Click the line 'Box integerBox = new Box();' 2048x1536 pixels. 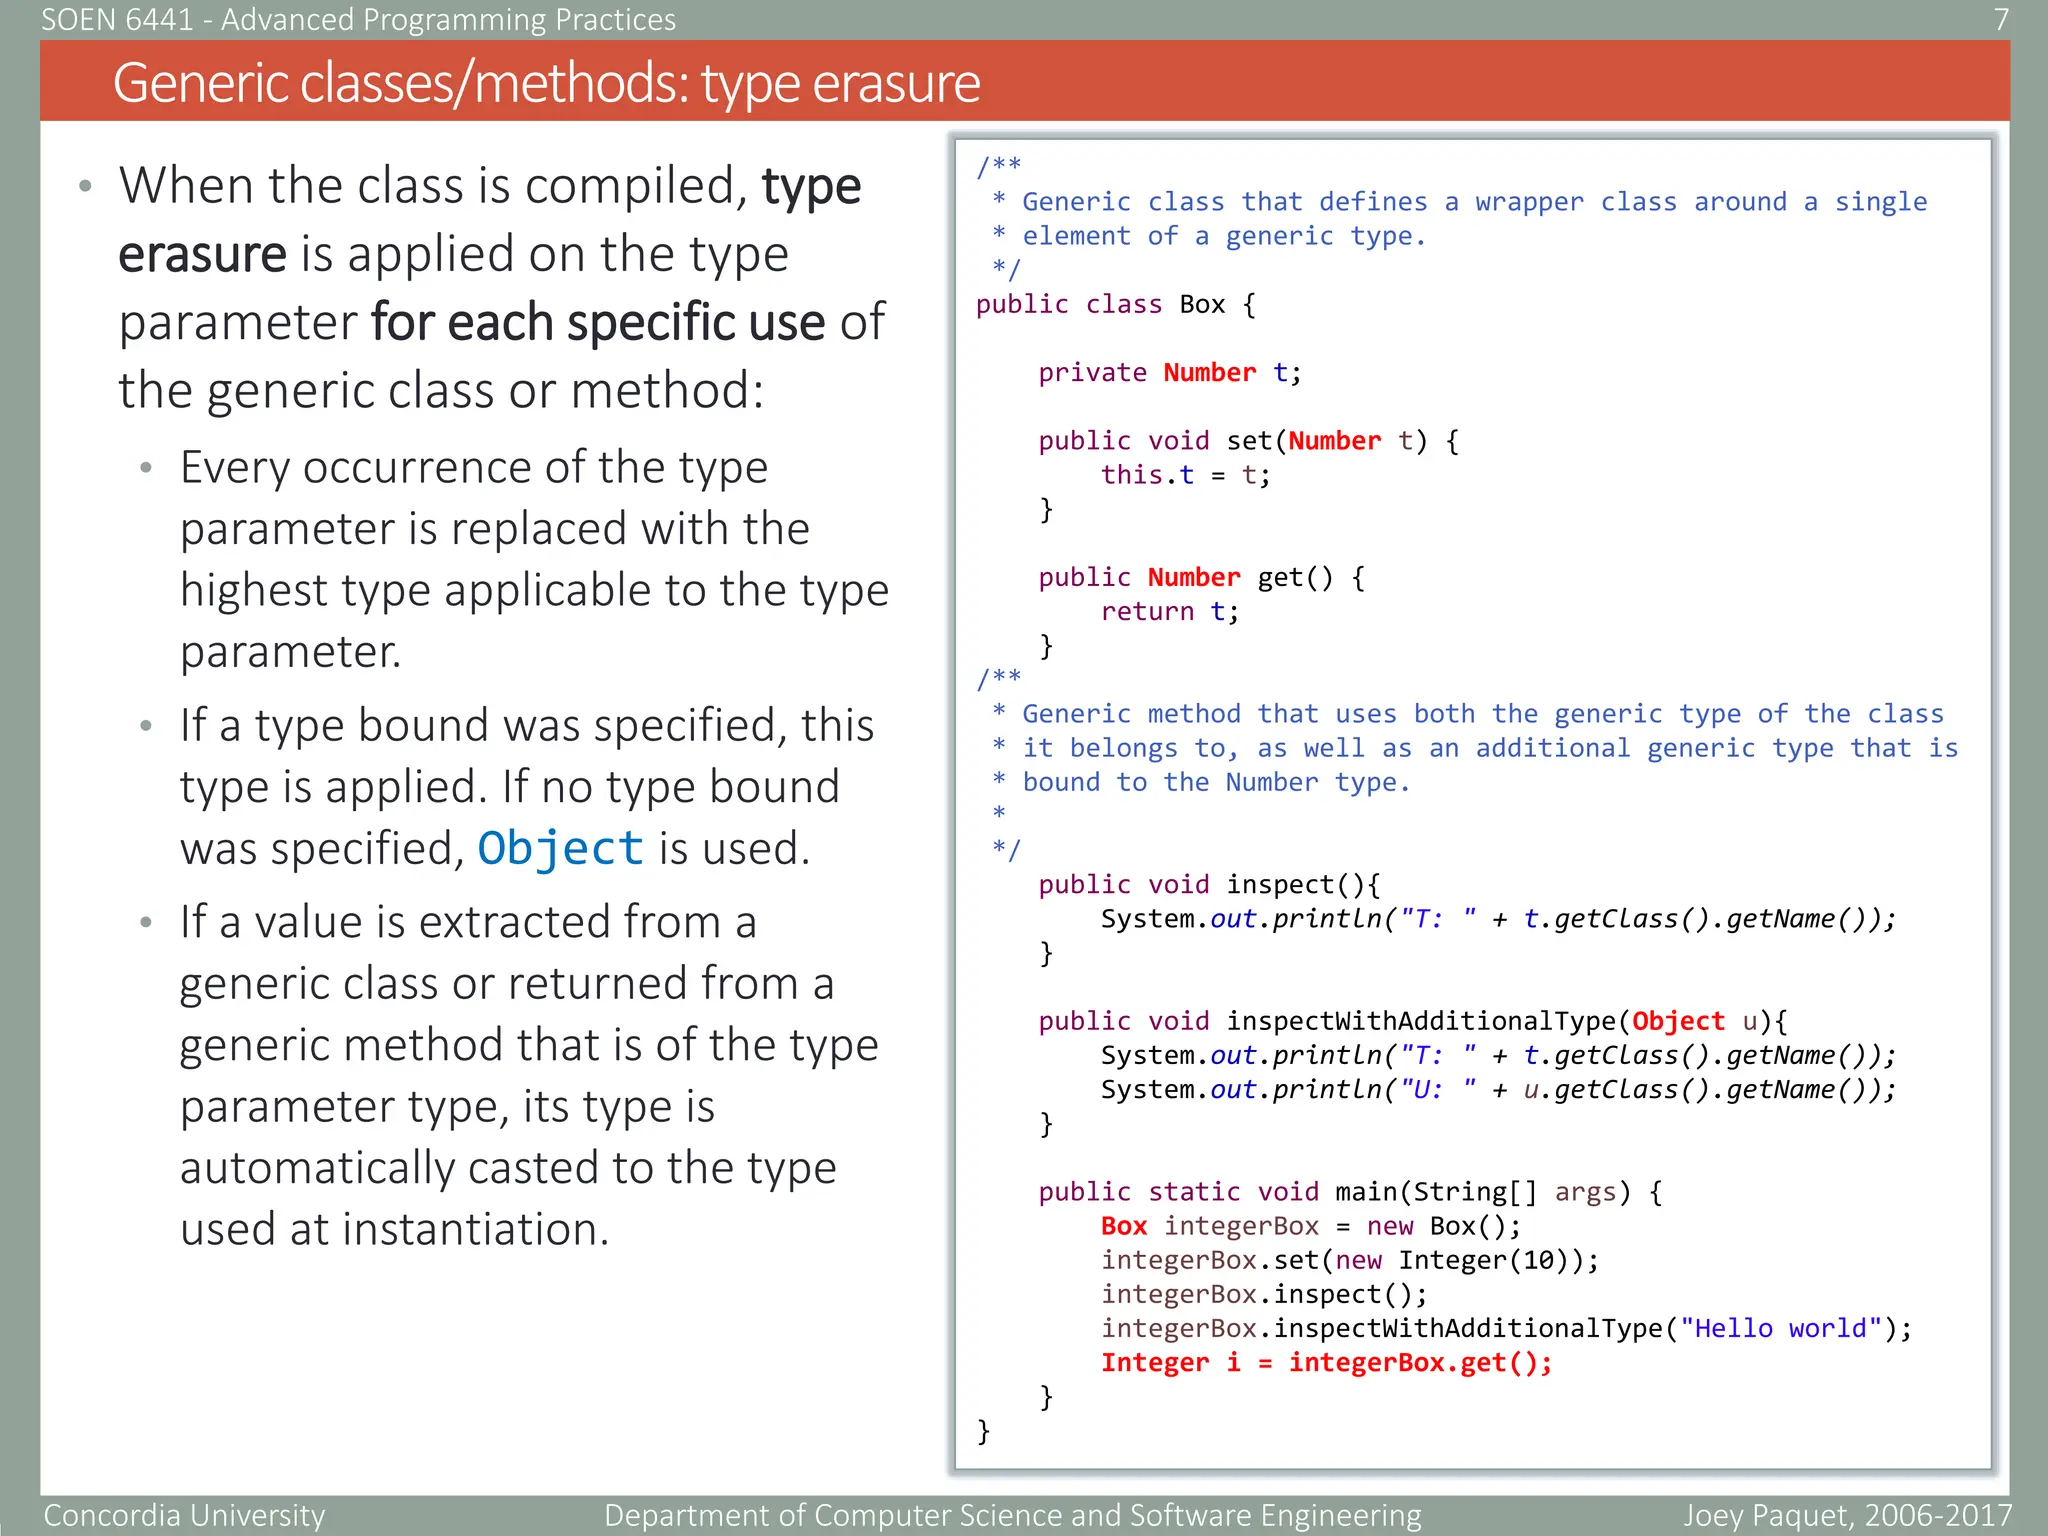tap(1311, 1226)
